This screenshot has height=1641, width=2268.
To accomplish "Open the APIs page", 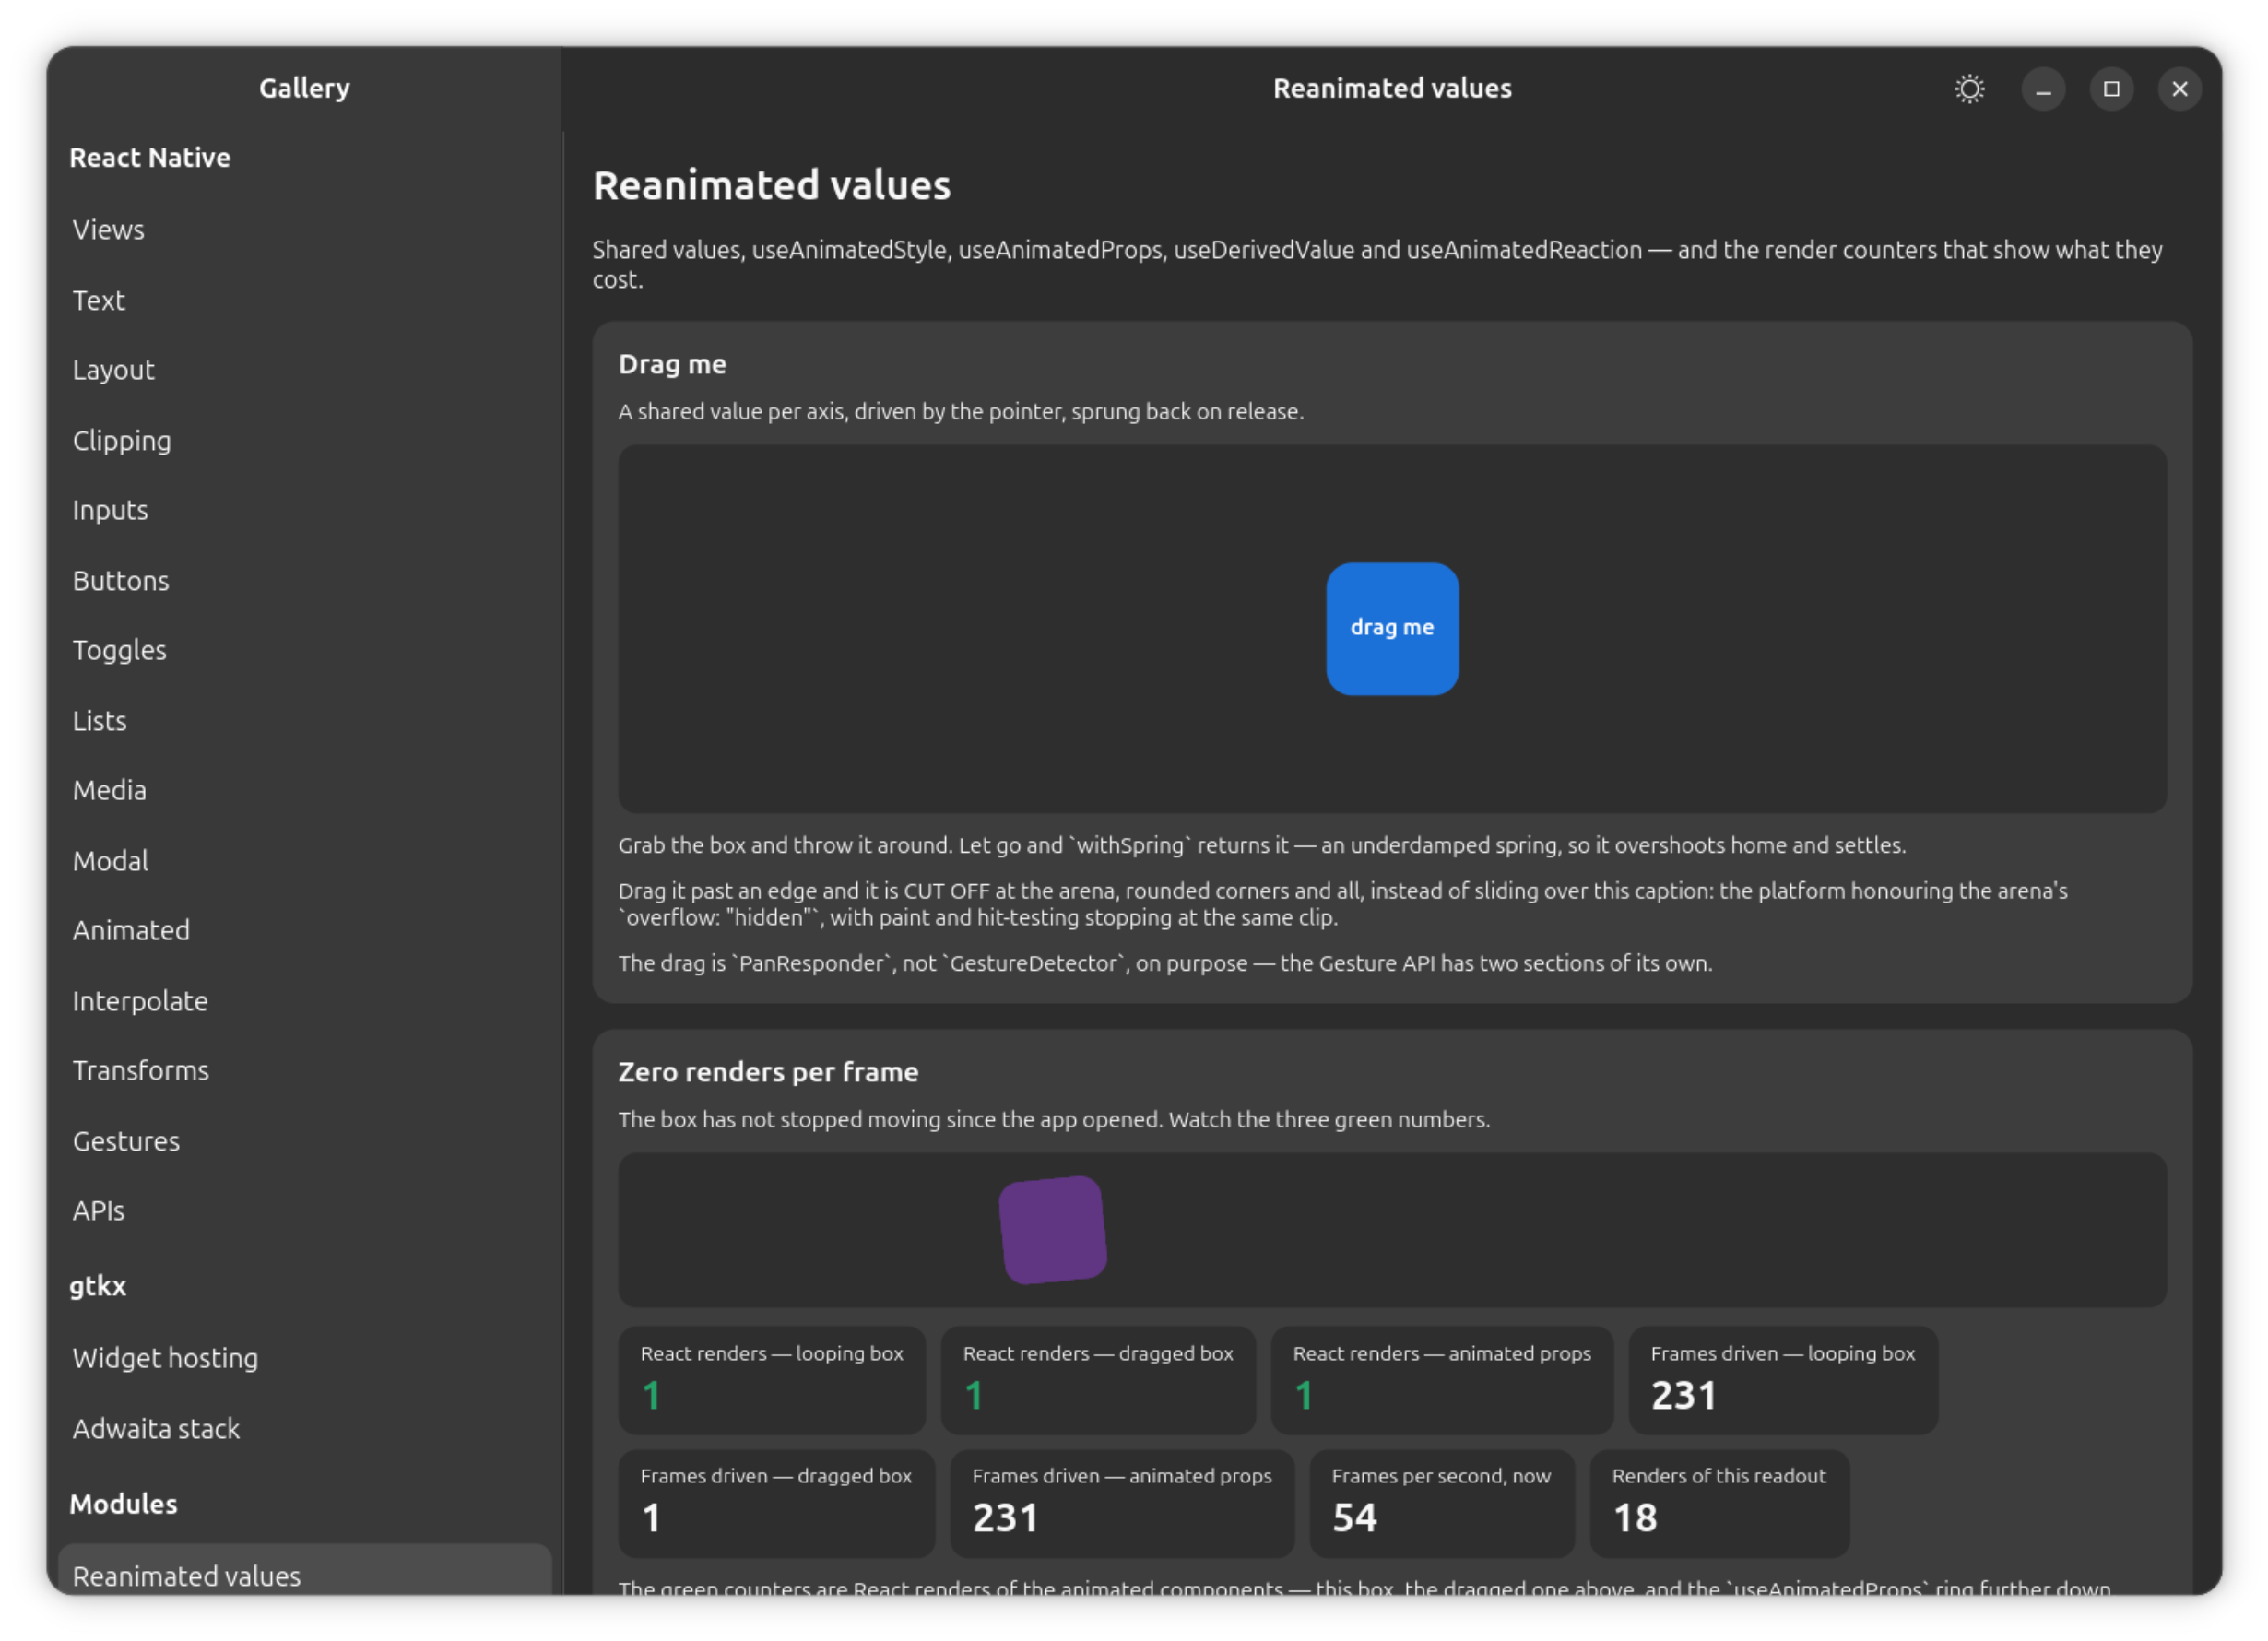I will [x=305, y=1210].
